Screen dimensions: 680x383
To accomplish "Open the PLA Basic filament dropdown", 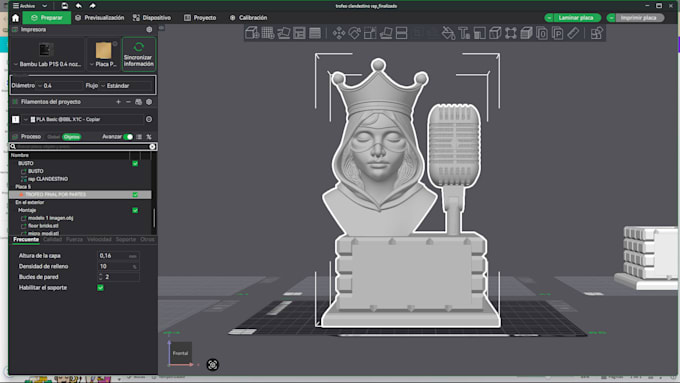I will 83,119.
